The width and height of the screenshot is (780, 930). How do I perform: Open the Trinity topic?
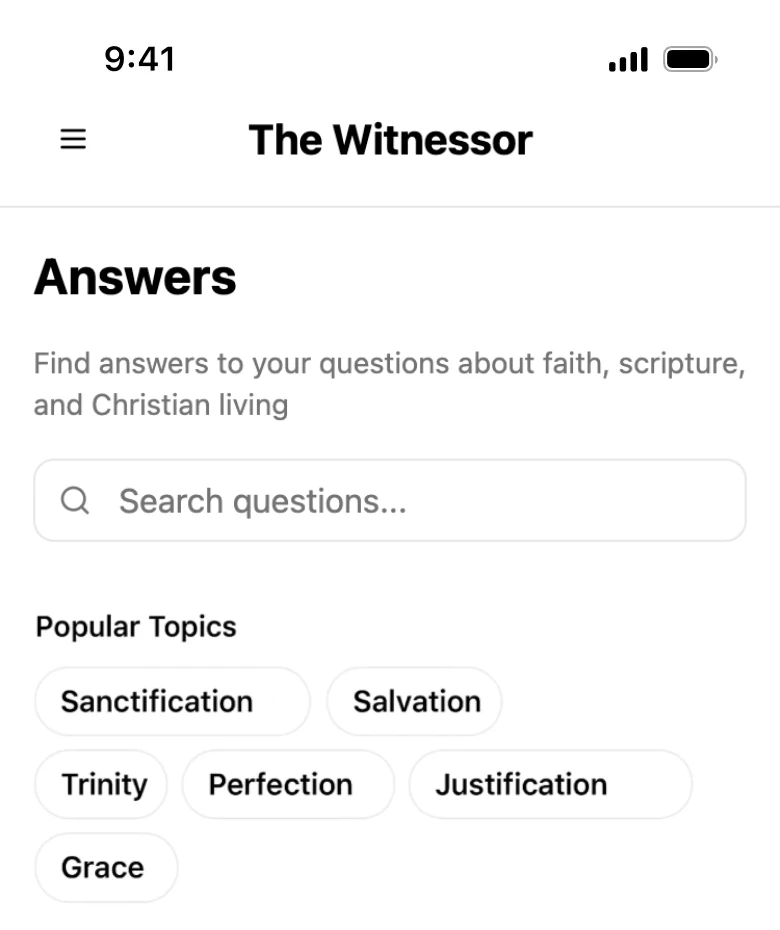102,784
